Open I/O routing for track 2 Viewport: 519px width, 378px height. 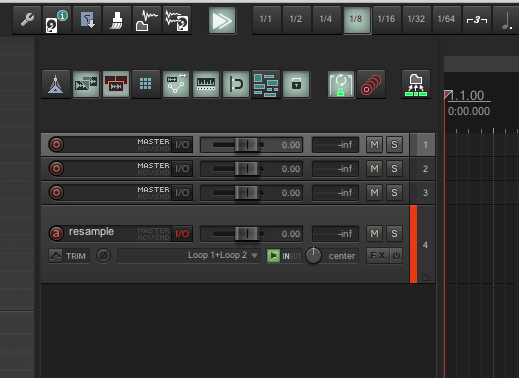tap(182, 169)
